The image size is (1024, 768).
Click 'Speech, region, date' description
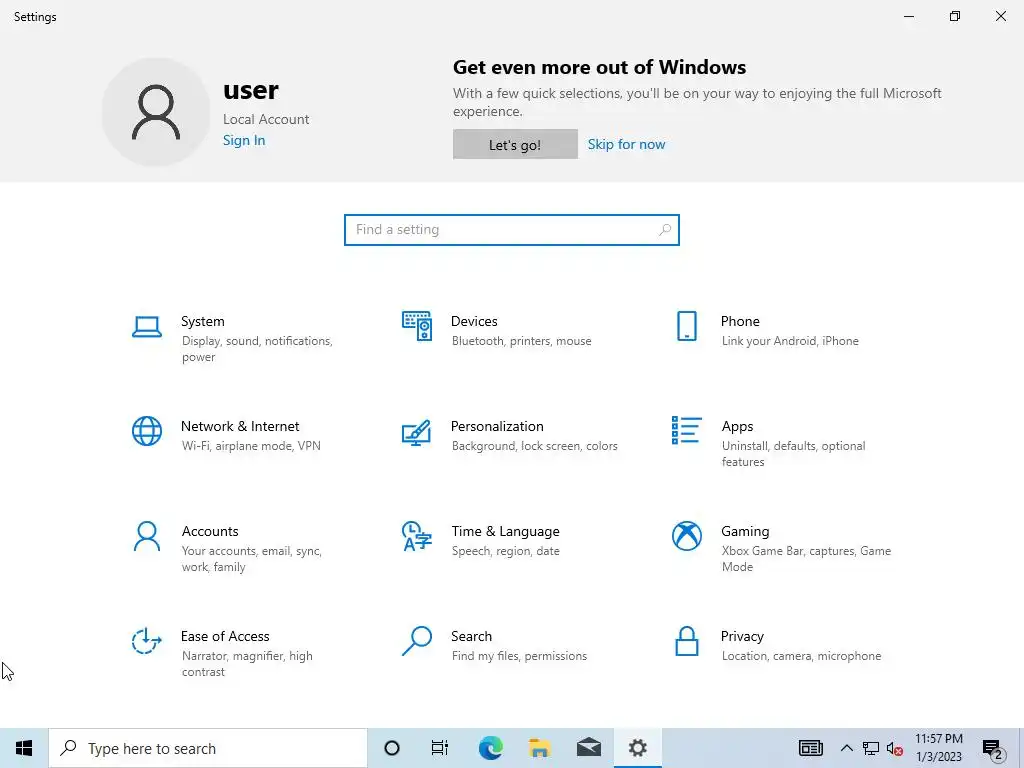tap(505, 551)
